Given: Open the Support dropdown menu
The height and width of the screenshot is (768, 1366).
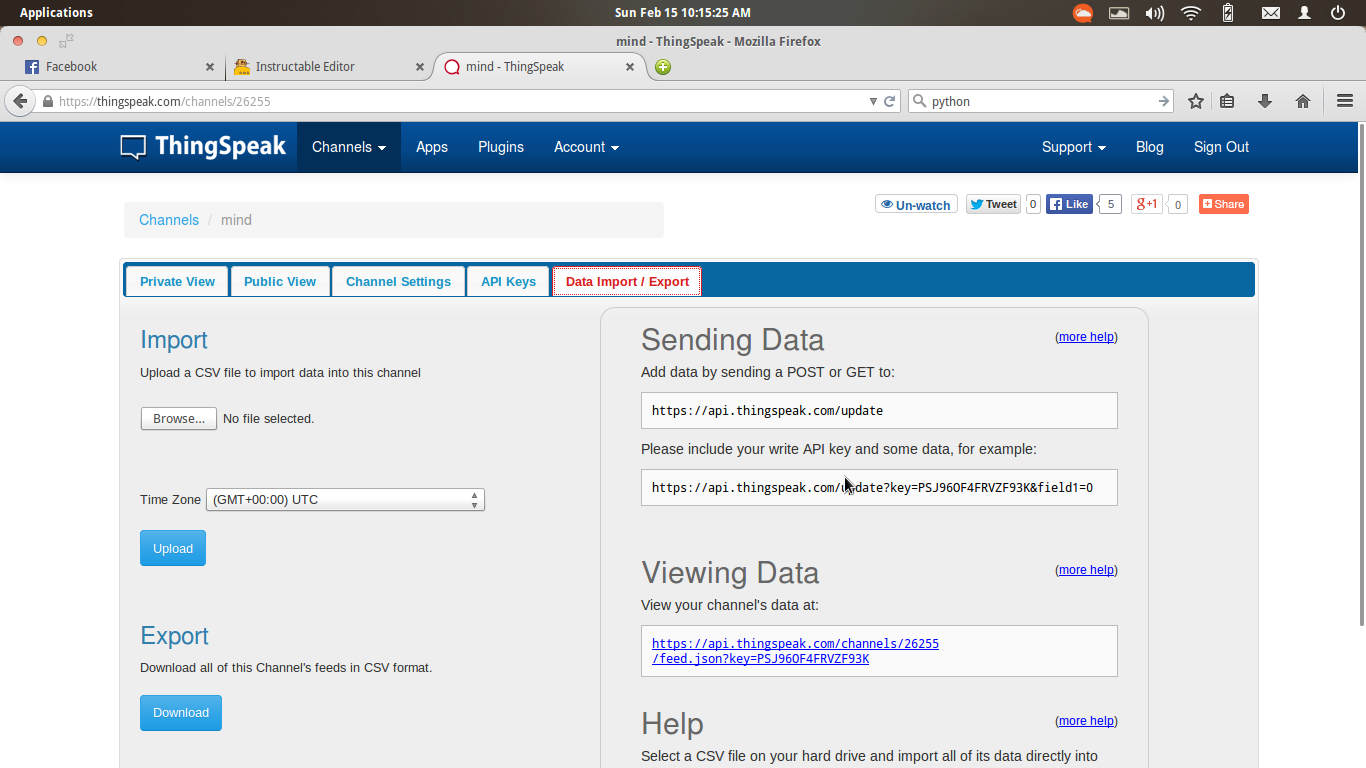Looking at the screenshot, I should pos(1074,147).
